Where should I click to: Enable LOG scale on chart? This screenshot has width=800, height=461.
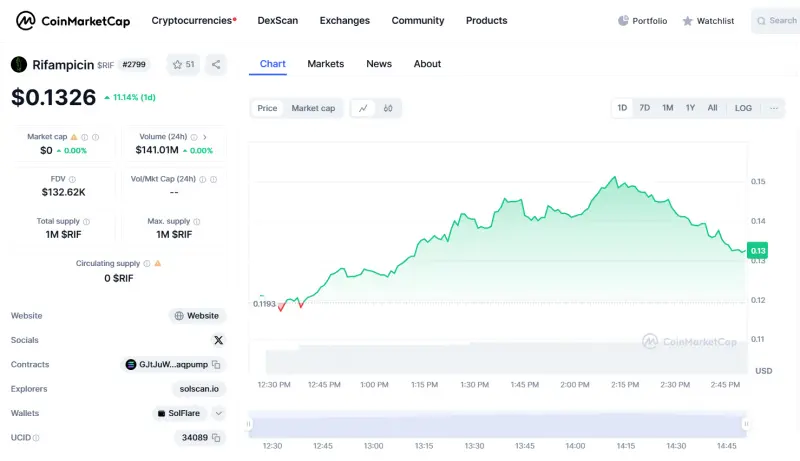[x=743, y=108]
